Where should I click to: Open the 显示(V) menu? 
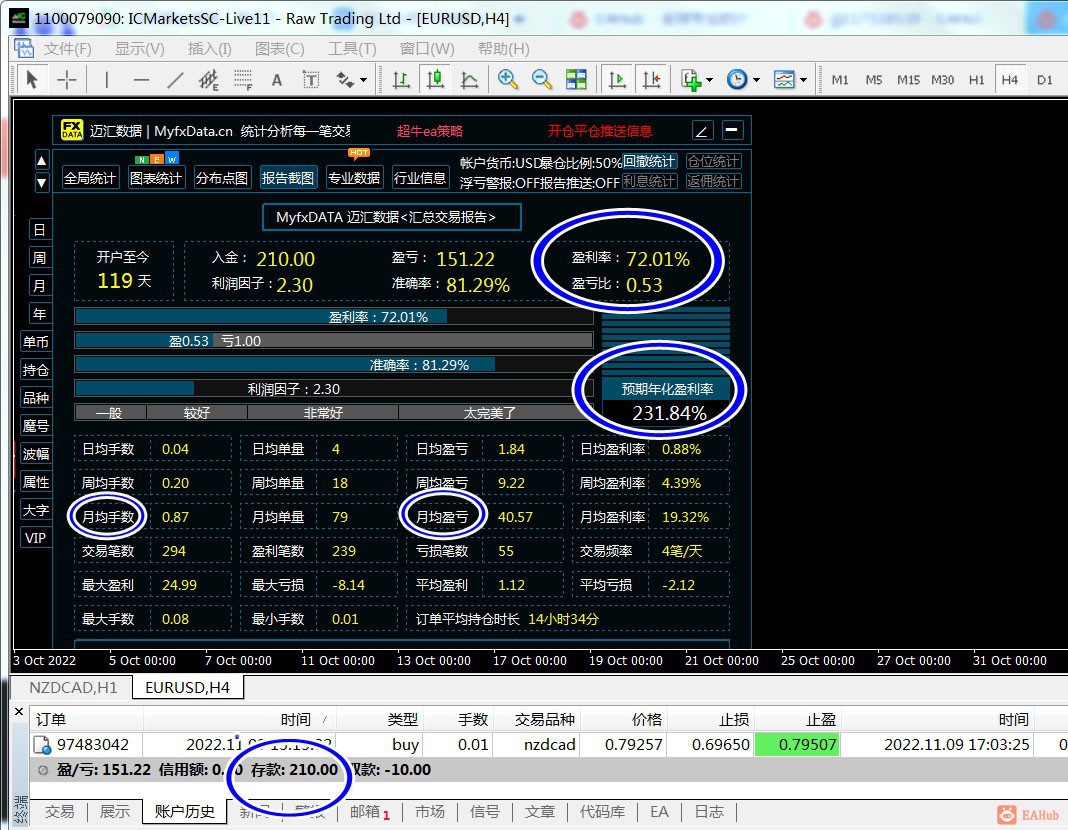point(140,48)
